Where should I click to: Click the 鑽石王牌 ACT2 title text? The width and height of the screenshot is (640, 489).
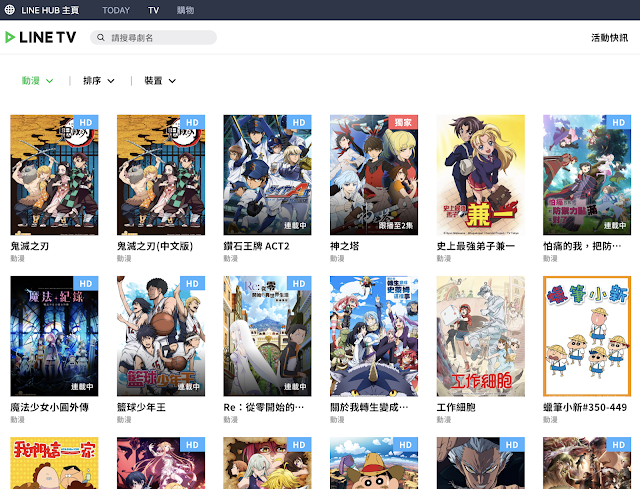tap(256, 246)
